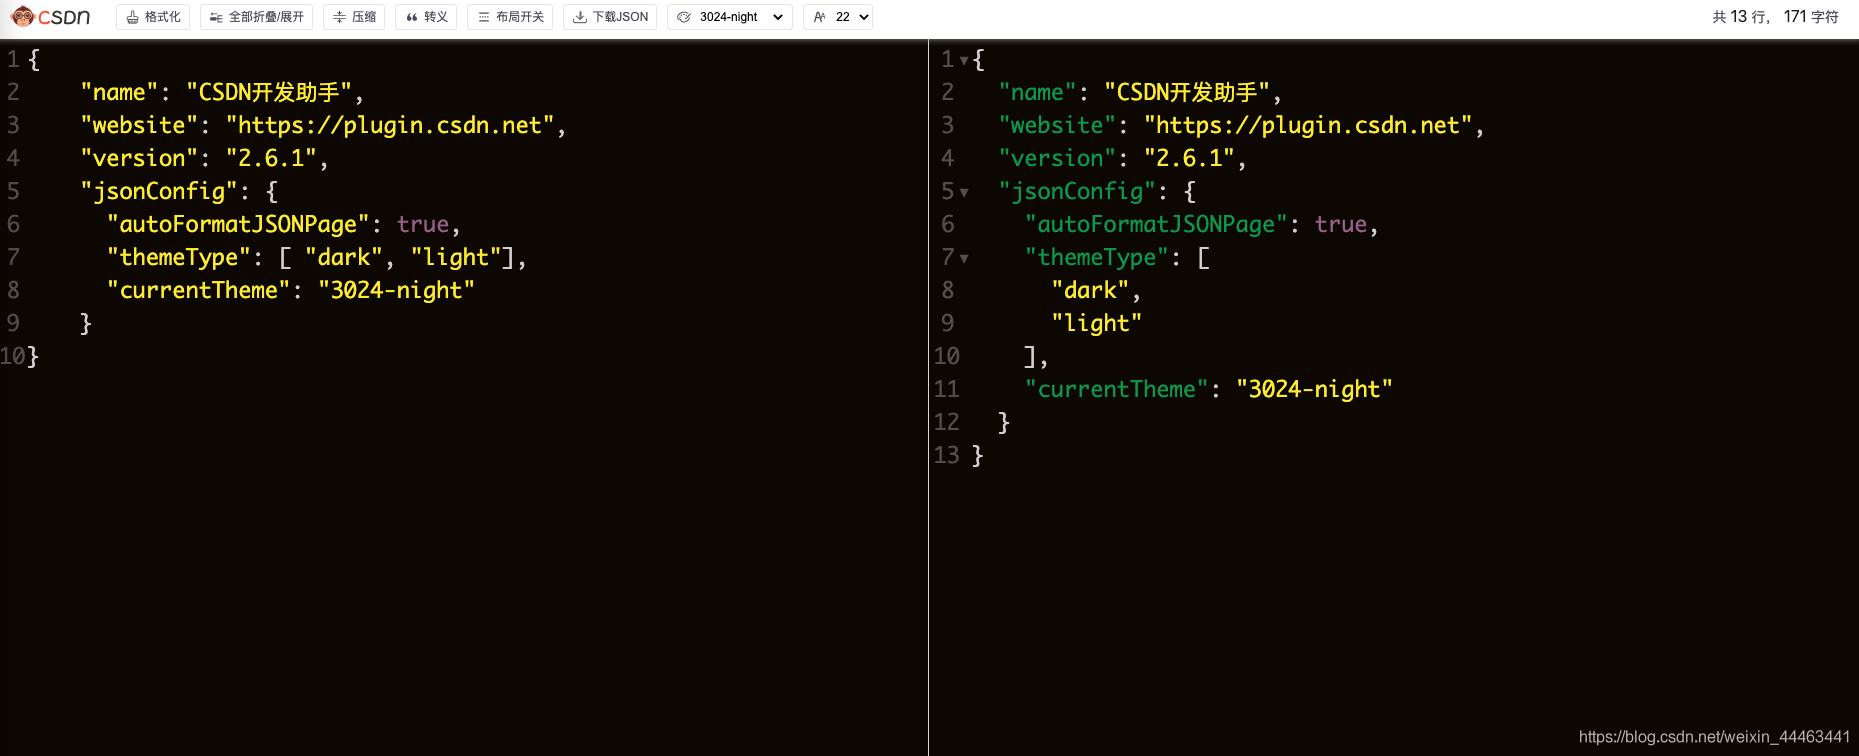This screenshot has width=1859, height=756.
Task: Click "version" key in right panel
Action: coord(1057,158)
